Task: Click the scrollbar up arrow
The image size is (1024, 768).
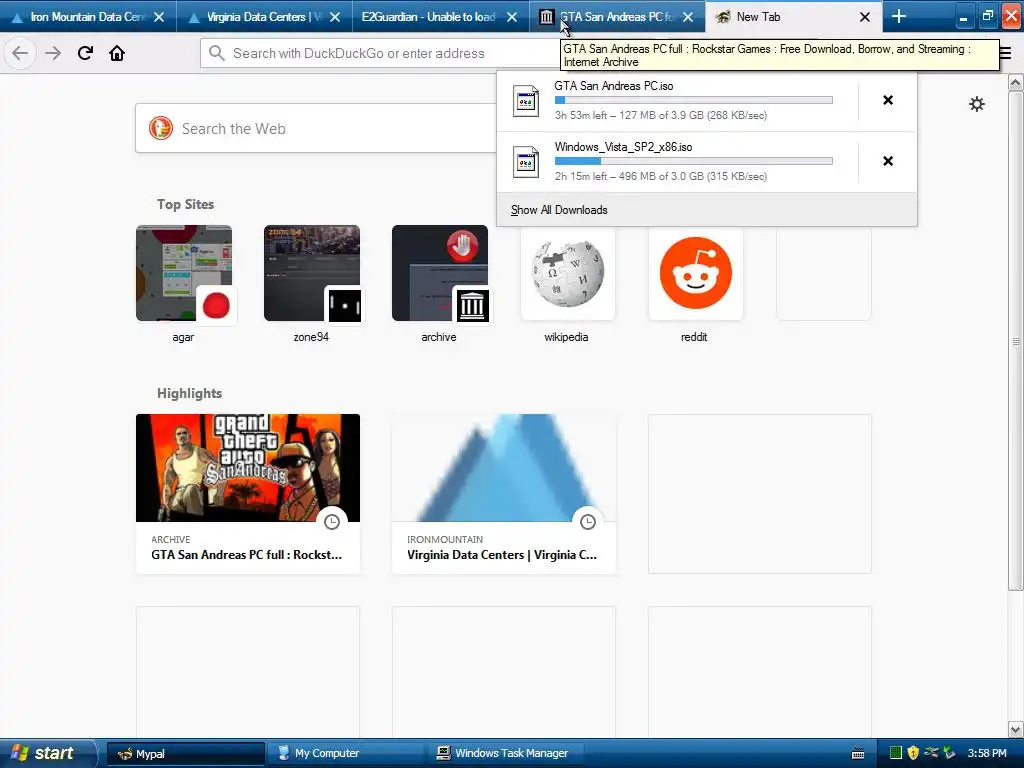Action: tap(1016, 82)
